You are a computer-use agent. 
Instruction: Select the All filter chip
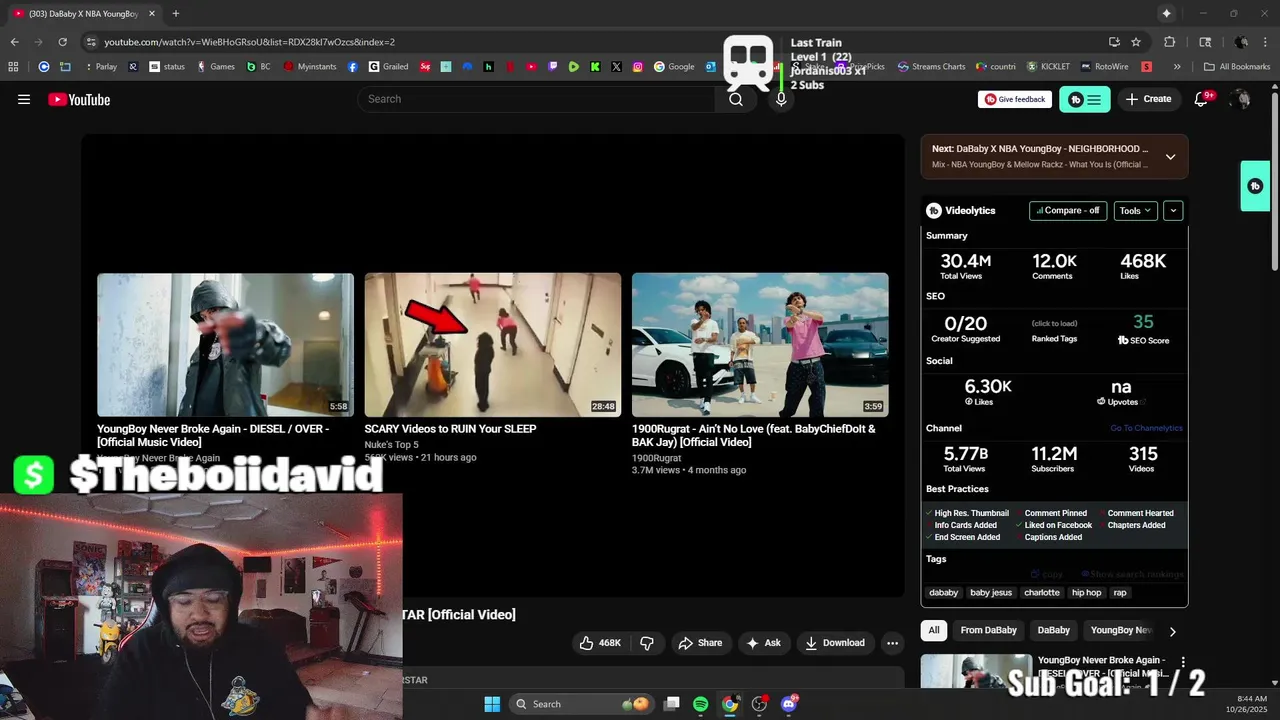(934, 631)
